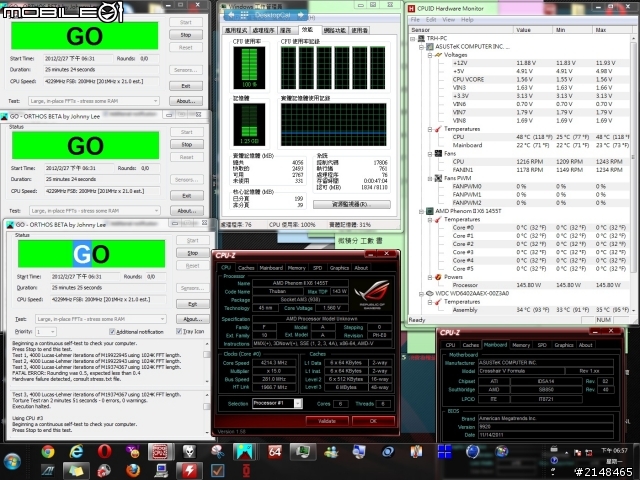Open the HWMonitor View menu

(x=448, y=20)
